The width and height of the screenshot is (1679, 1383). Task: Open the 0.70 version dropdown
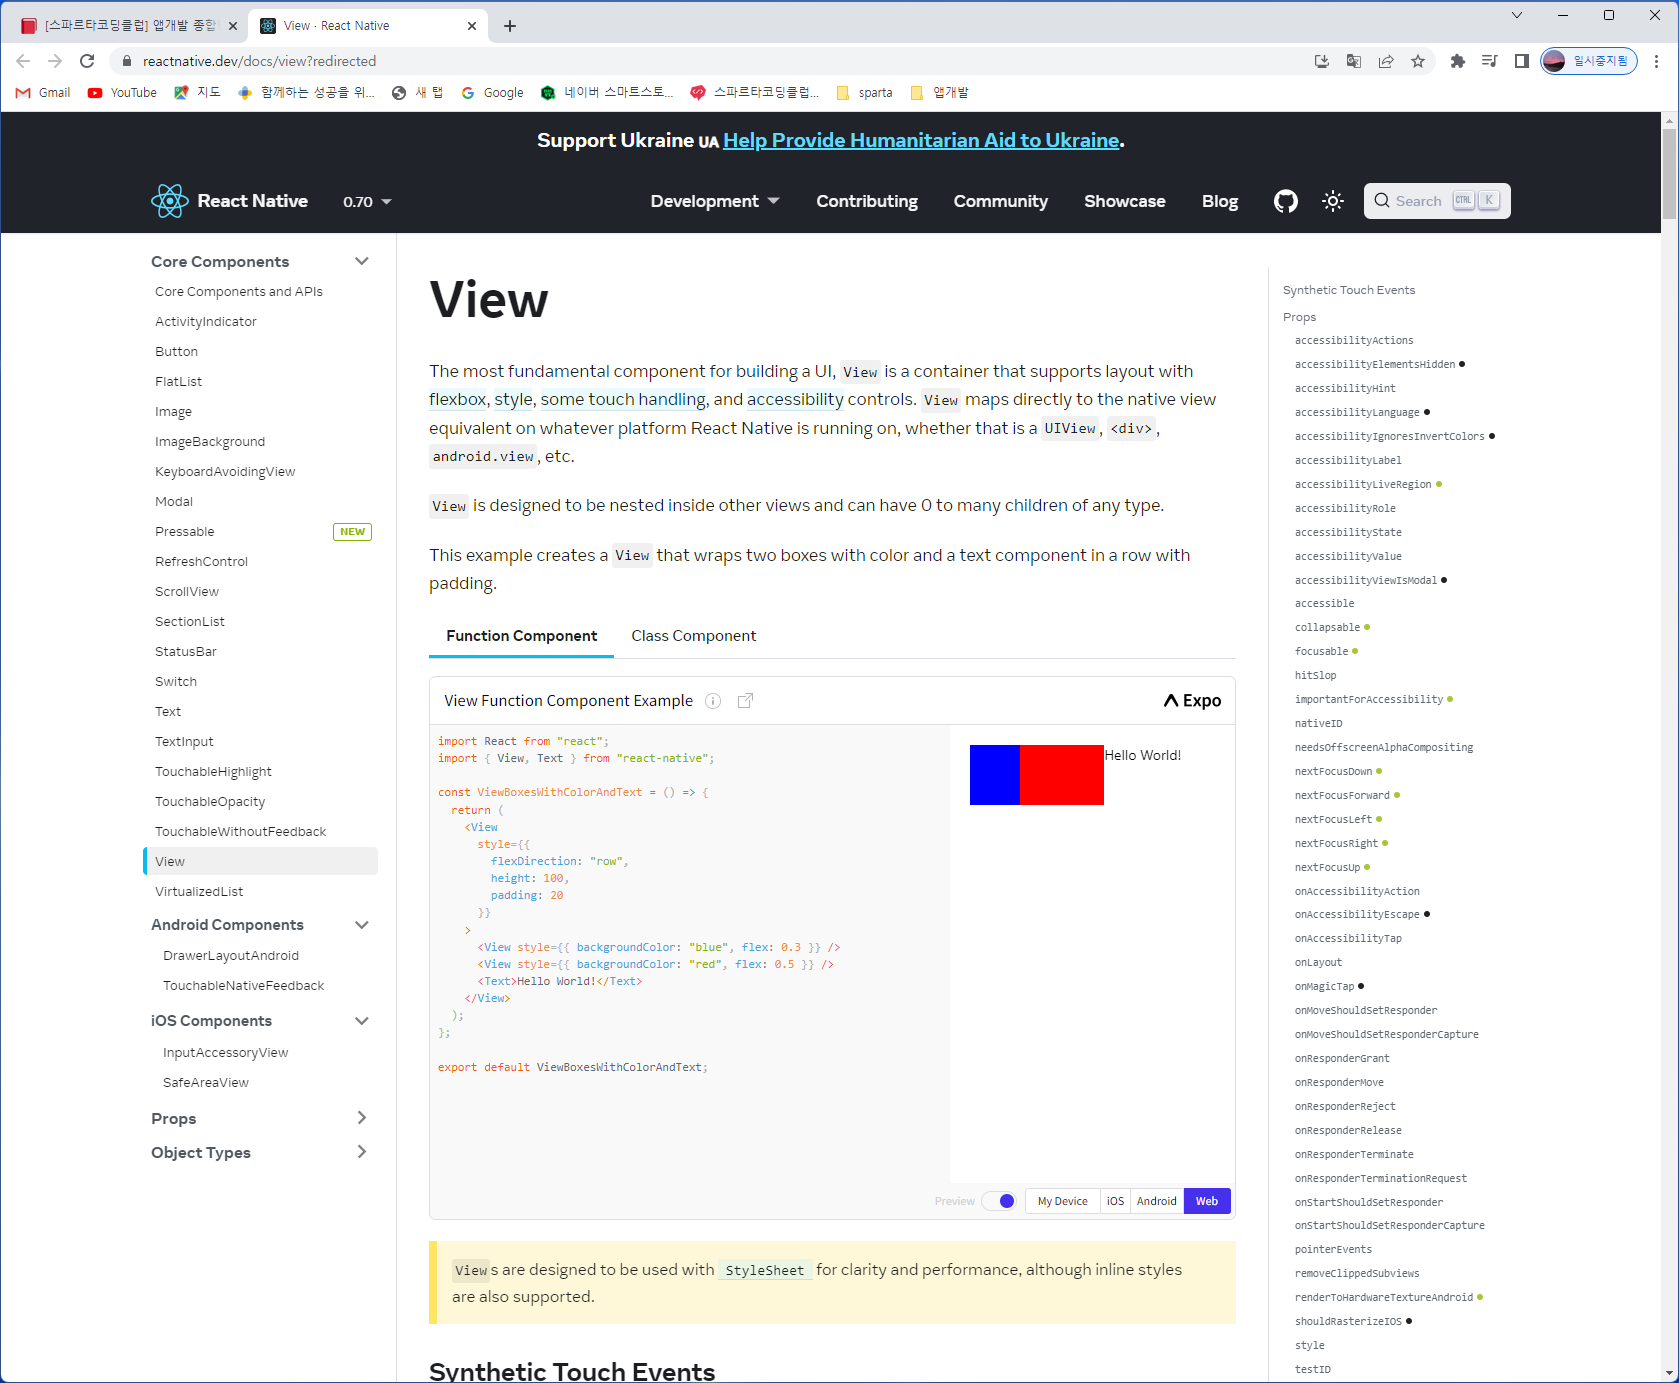click(367, 202)
